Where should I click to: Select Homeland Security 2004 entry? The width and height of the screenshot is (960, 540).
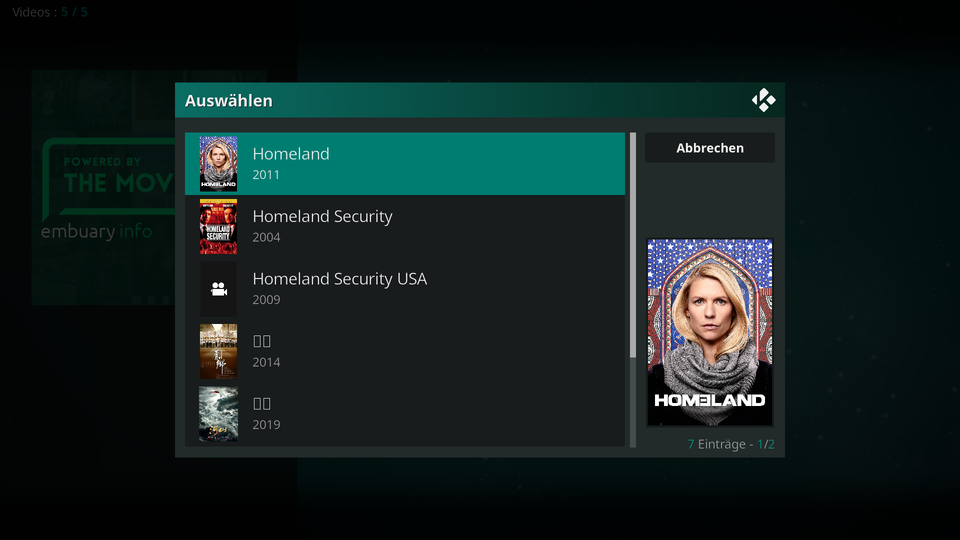pos(405,226)
